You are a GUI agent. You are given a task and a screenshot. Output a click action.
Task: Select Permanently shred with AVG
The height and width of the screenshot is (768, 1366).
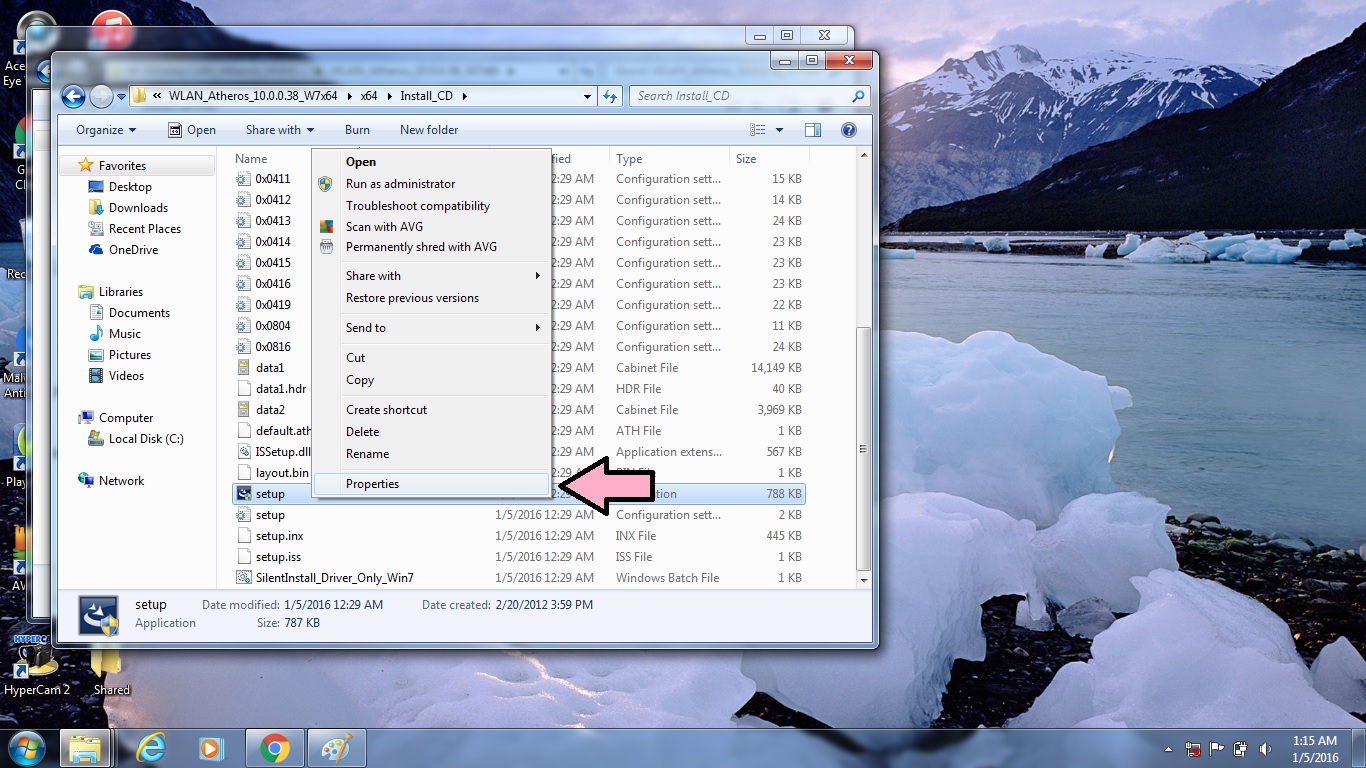coord(431,247)
